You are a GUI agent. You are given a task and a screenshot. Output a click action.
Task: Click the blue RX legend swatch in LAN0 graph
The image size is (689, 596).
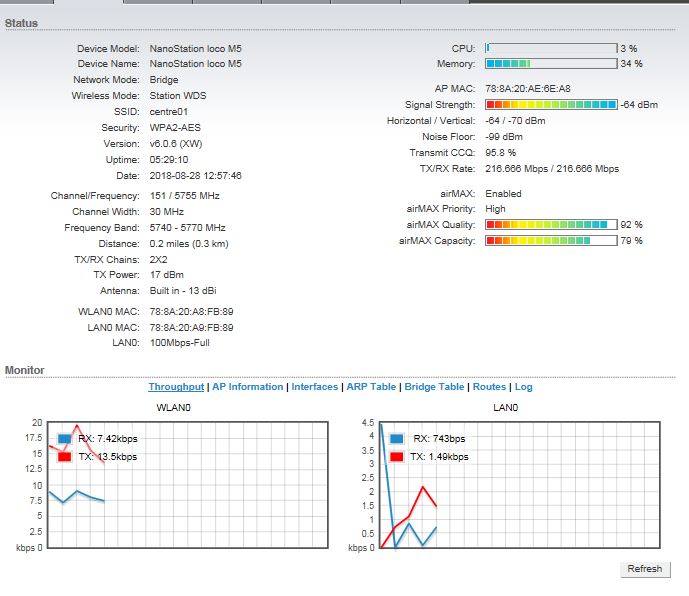(x=396, y=439)
